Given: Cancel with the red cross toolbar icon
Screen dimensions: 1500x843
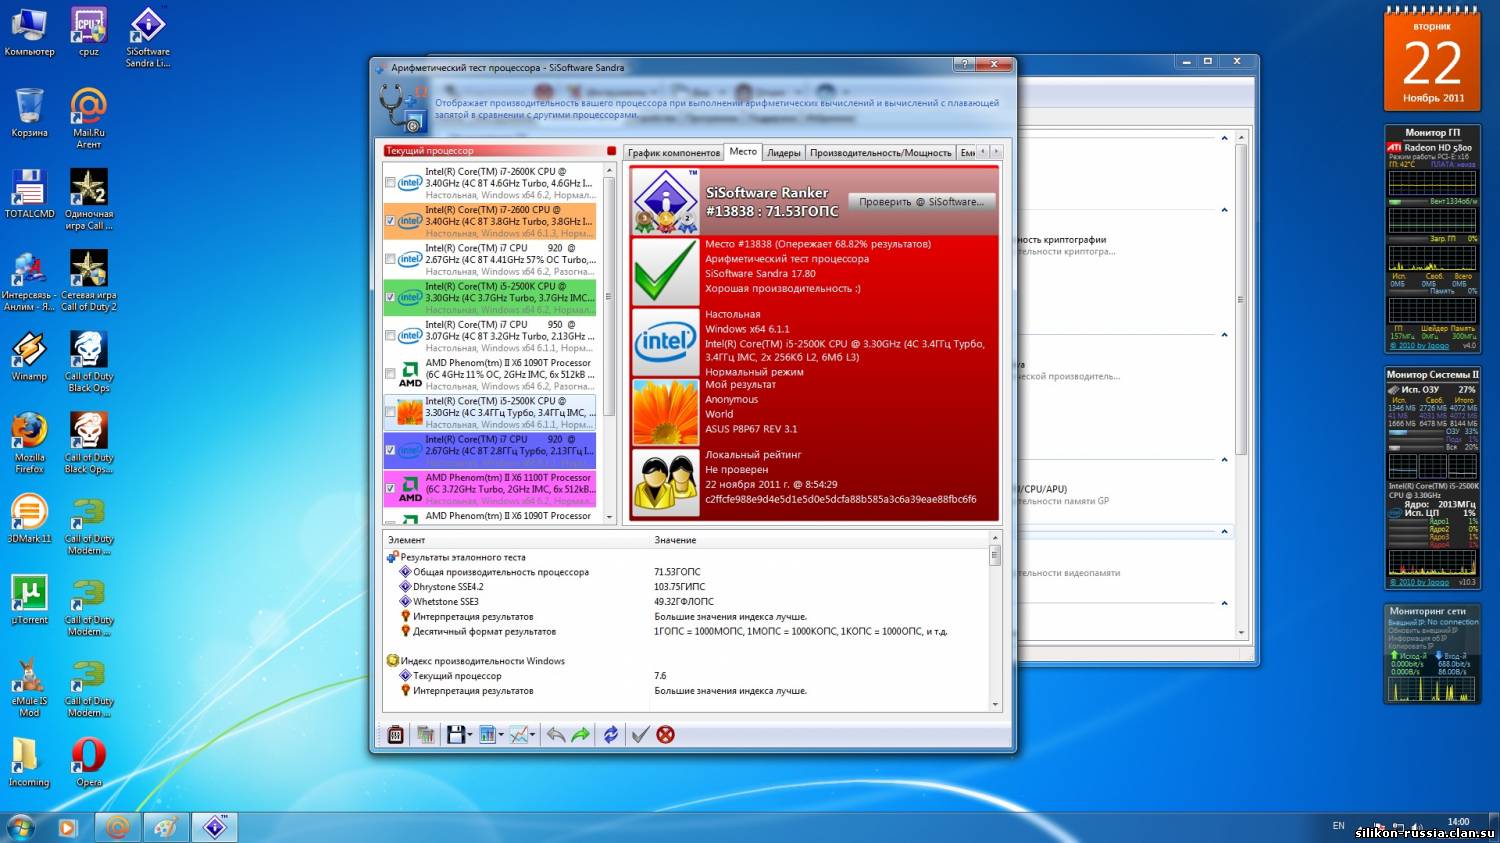Looking at the screenshot, I should 666,735.
